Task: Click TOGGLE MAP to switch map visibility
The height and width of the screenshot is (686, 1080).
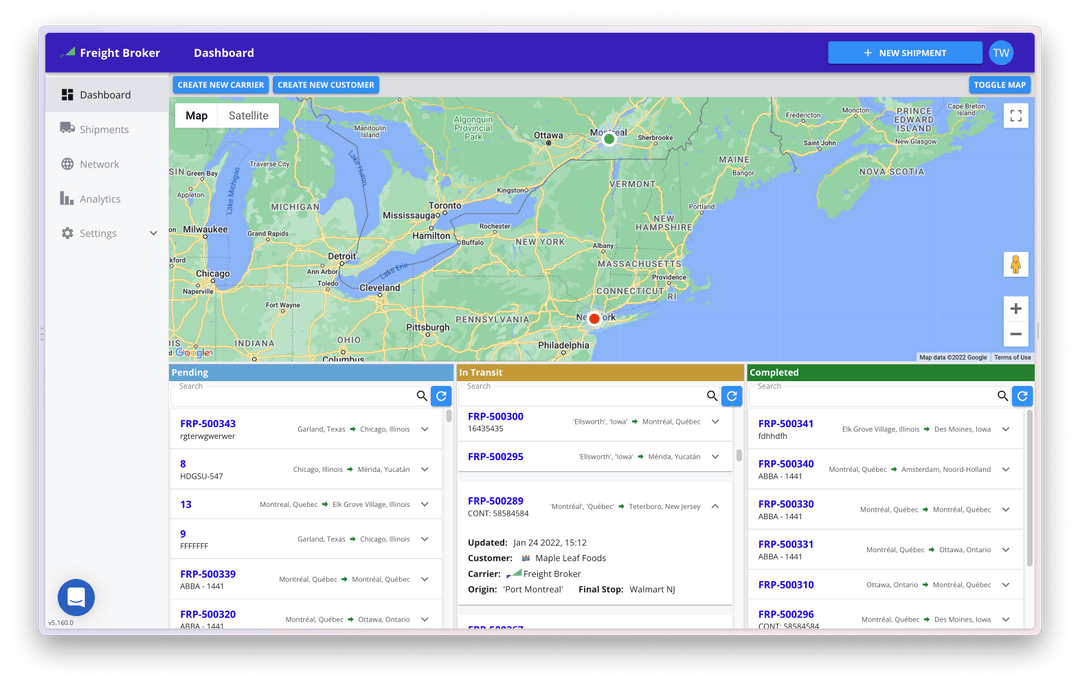Action: pos(1000,85)
